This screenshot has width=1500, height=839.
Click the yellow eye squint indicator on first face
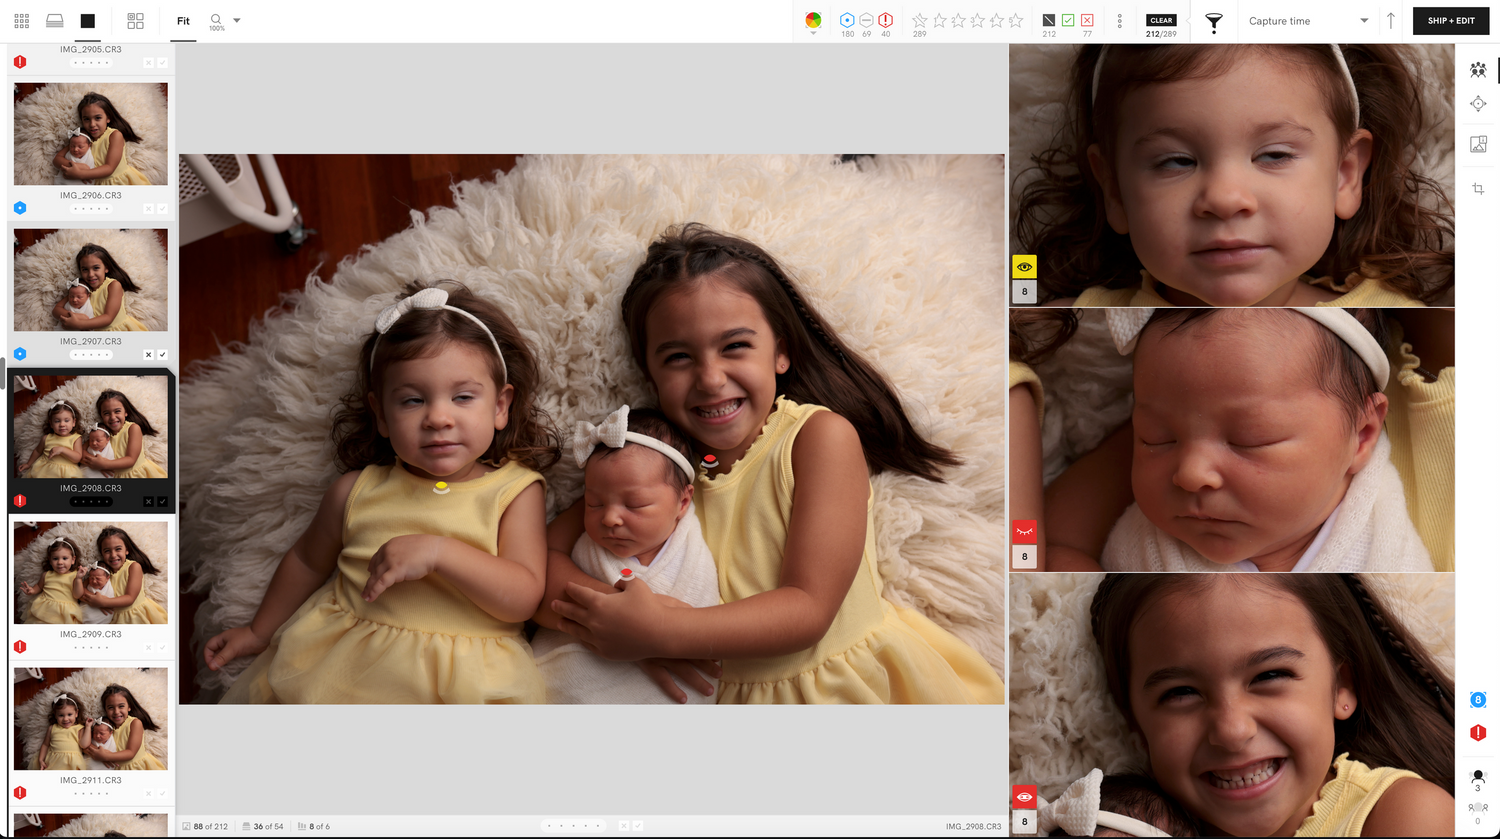[x=1024, y=267]
